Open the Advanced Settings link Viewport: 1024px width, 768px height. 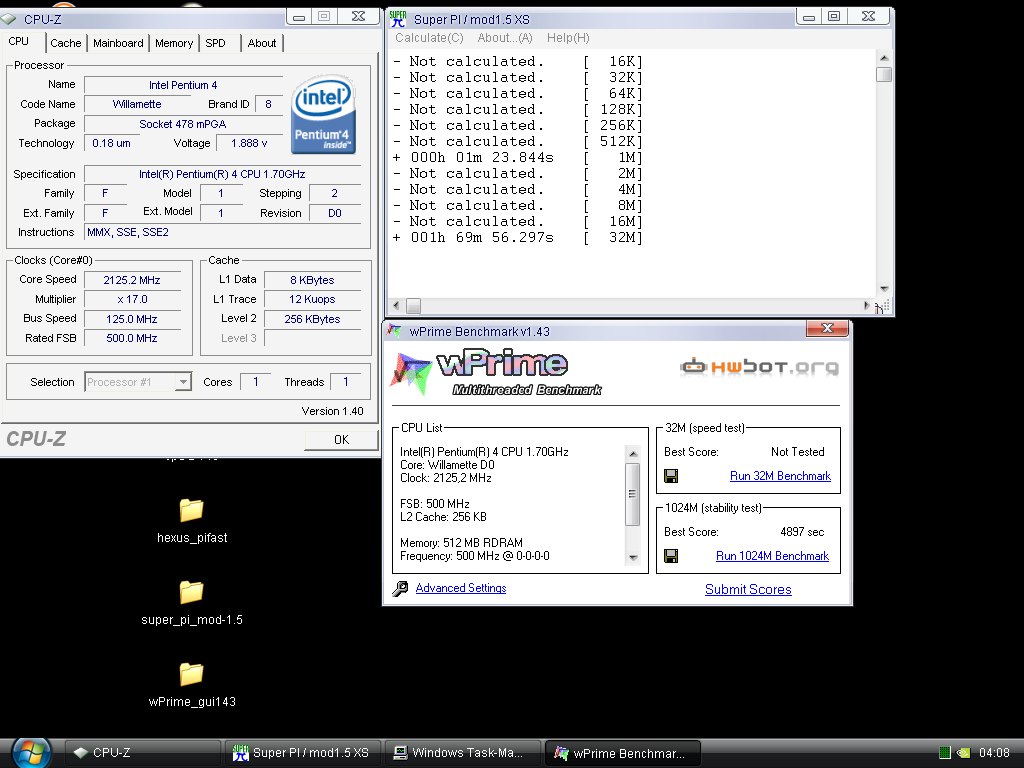(461, 588)
